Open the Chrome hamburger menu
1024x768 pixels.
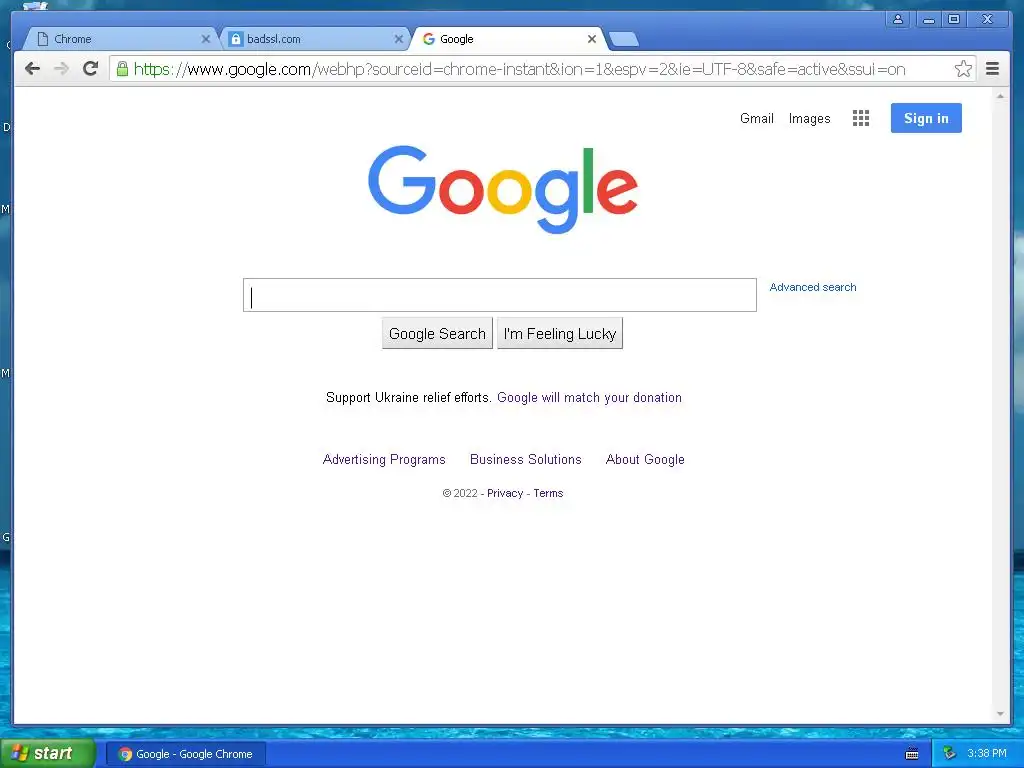(993, 69)
